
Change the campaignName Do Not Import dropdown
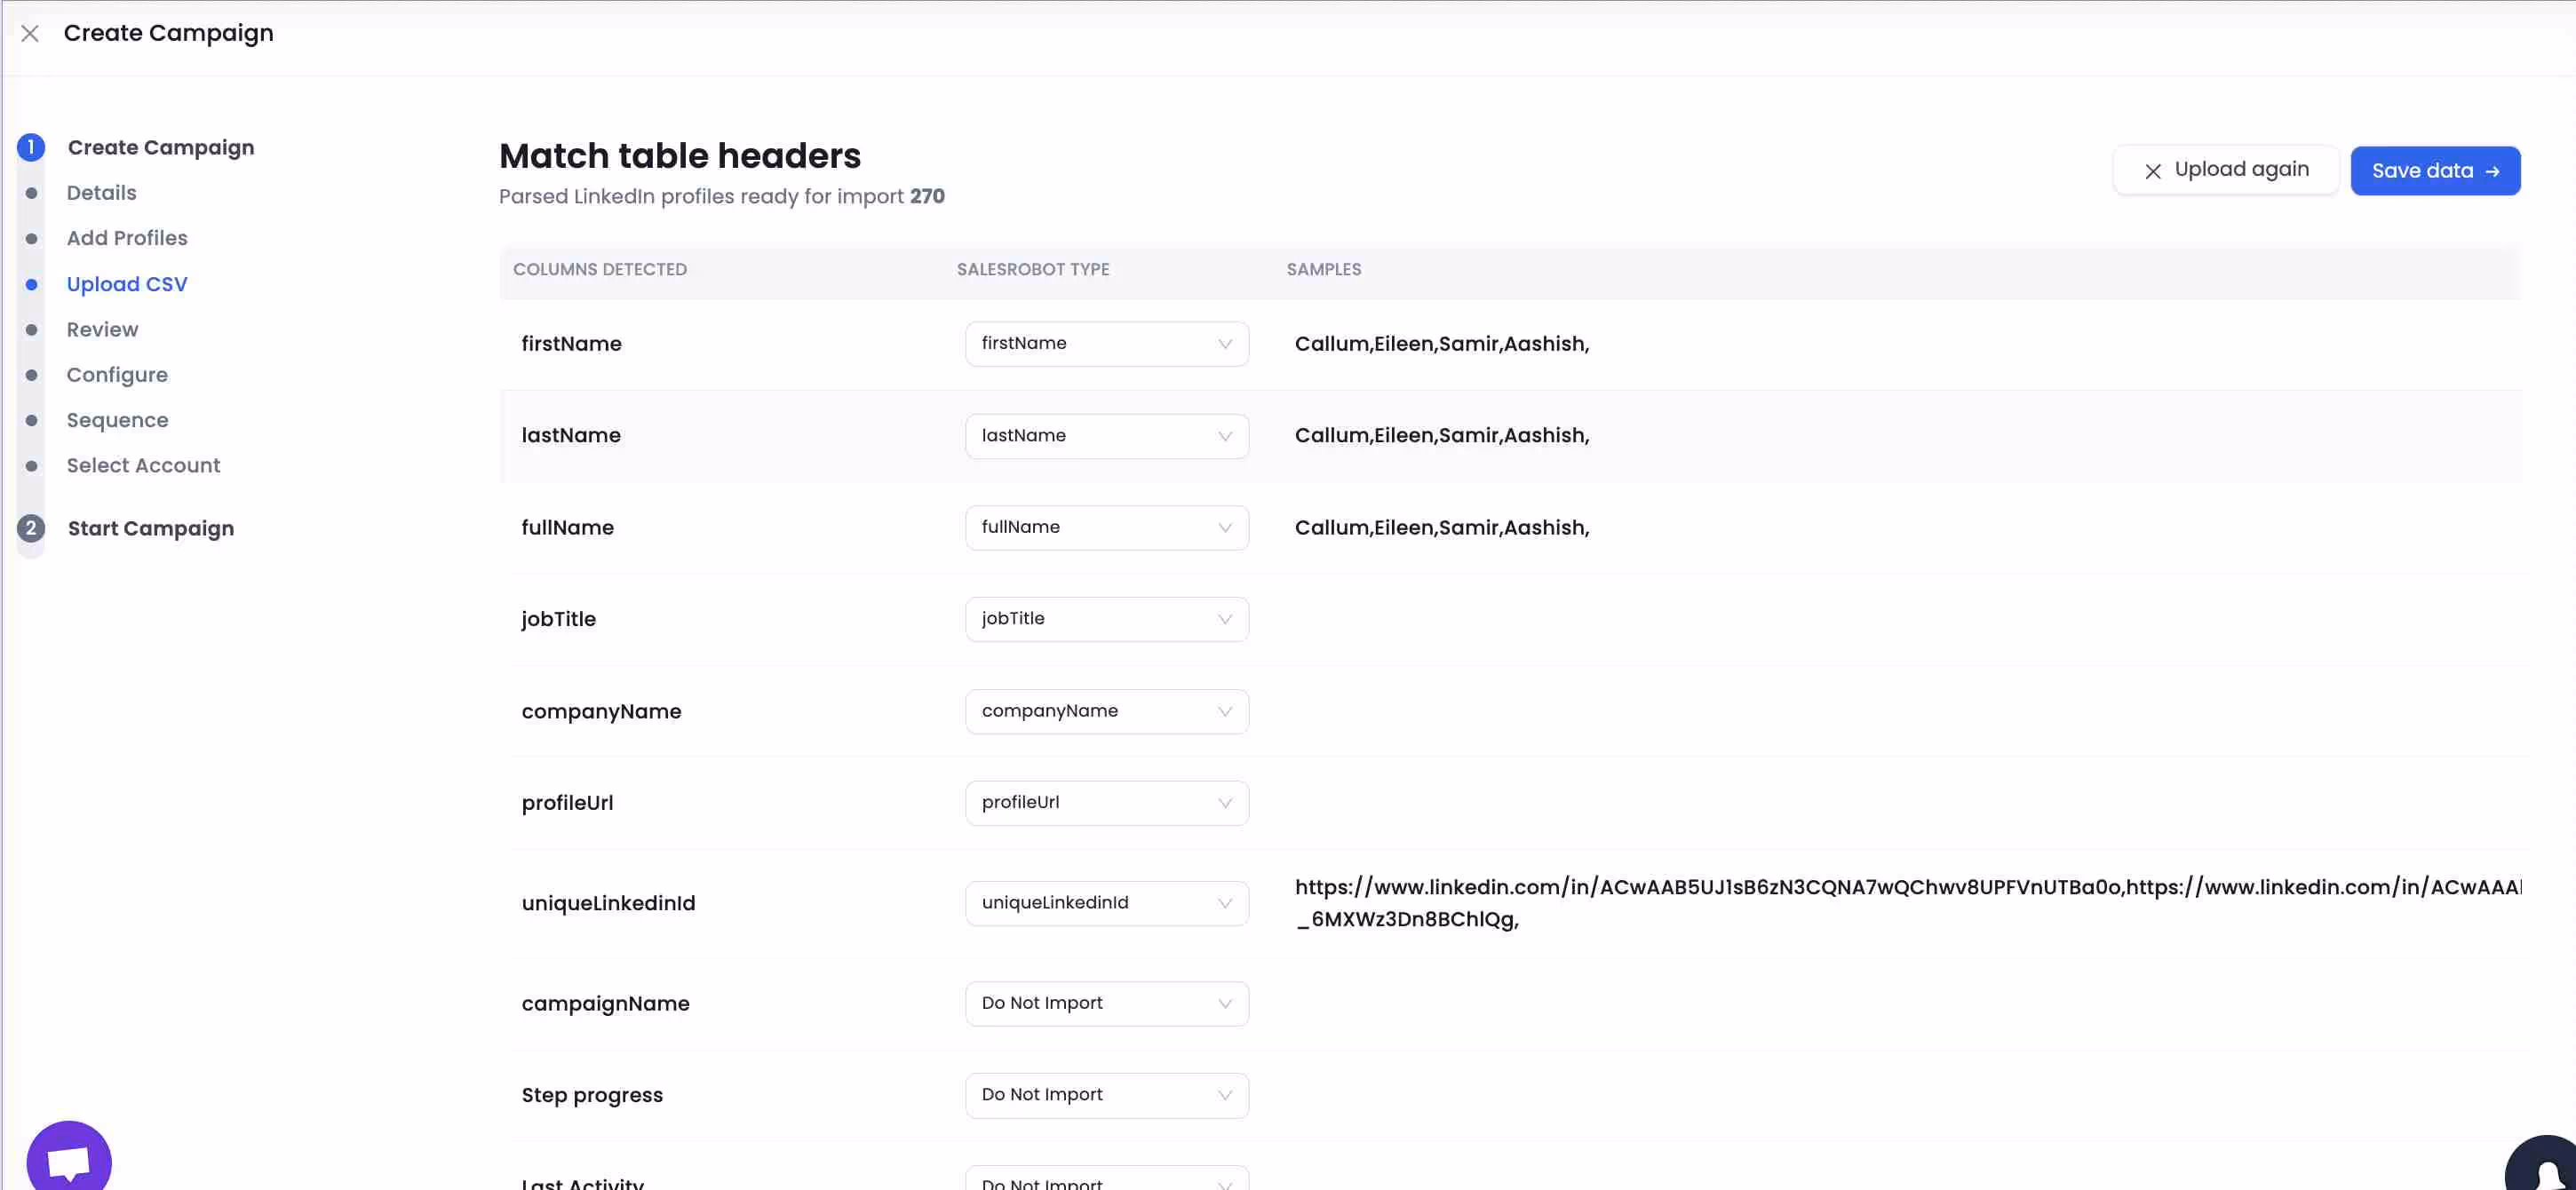point(1106,1003)
